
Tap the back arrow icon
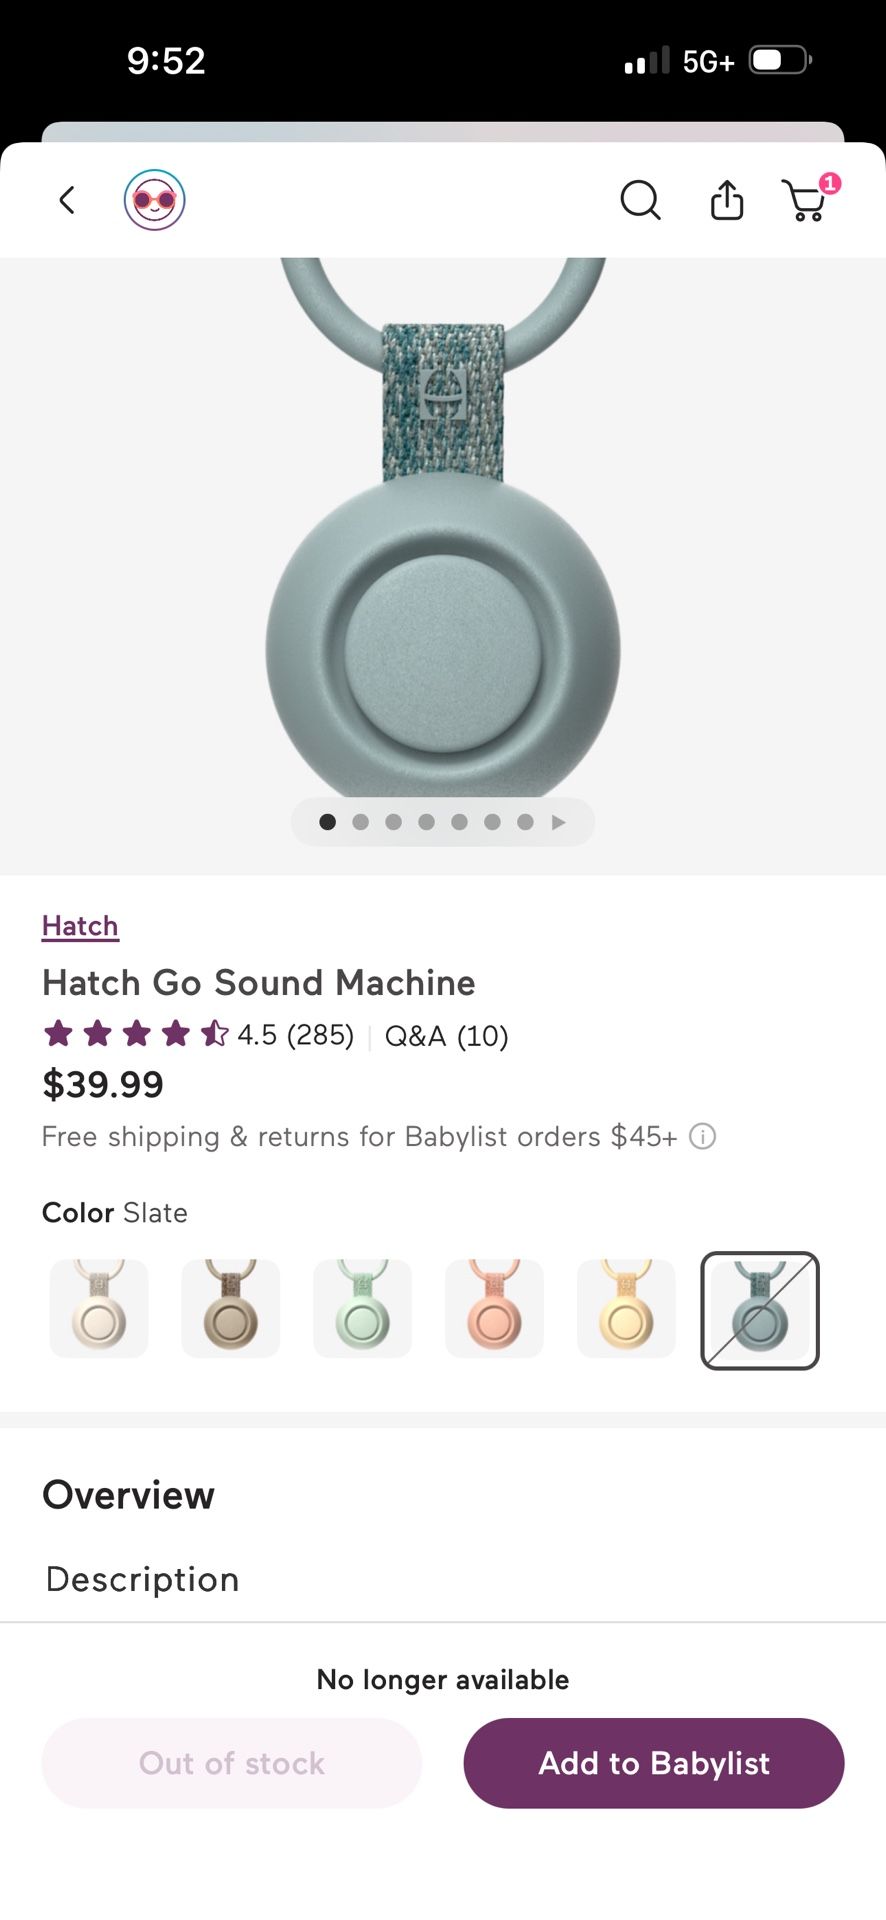coord(67,201)
